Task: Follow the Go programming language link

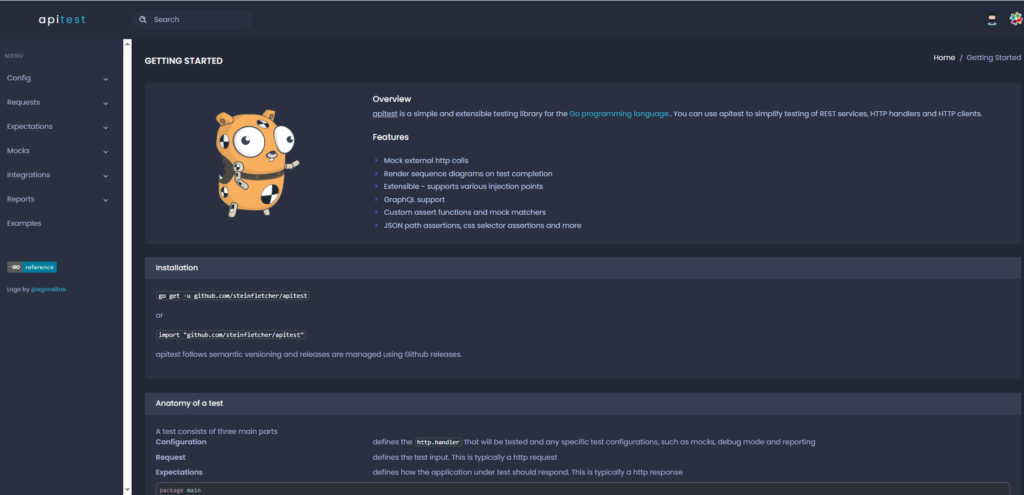Action: pos(620,114)
